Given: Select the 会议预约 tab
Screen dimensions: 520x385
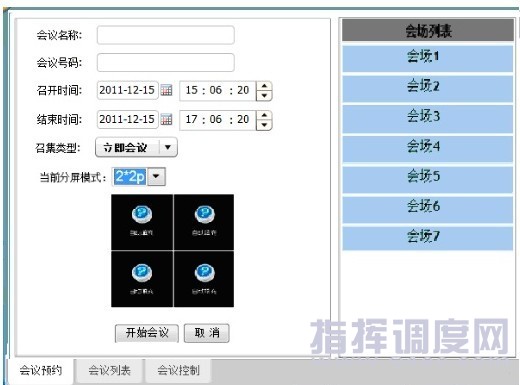Looking at the screenshot, I should 40,370.
